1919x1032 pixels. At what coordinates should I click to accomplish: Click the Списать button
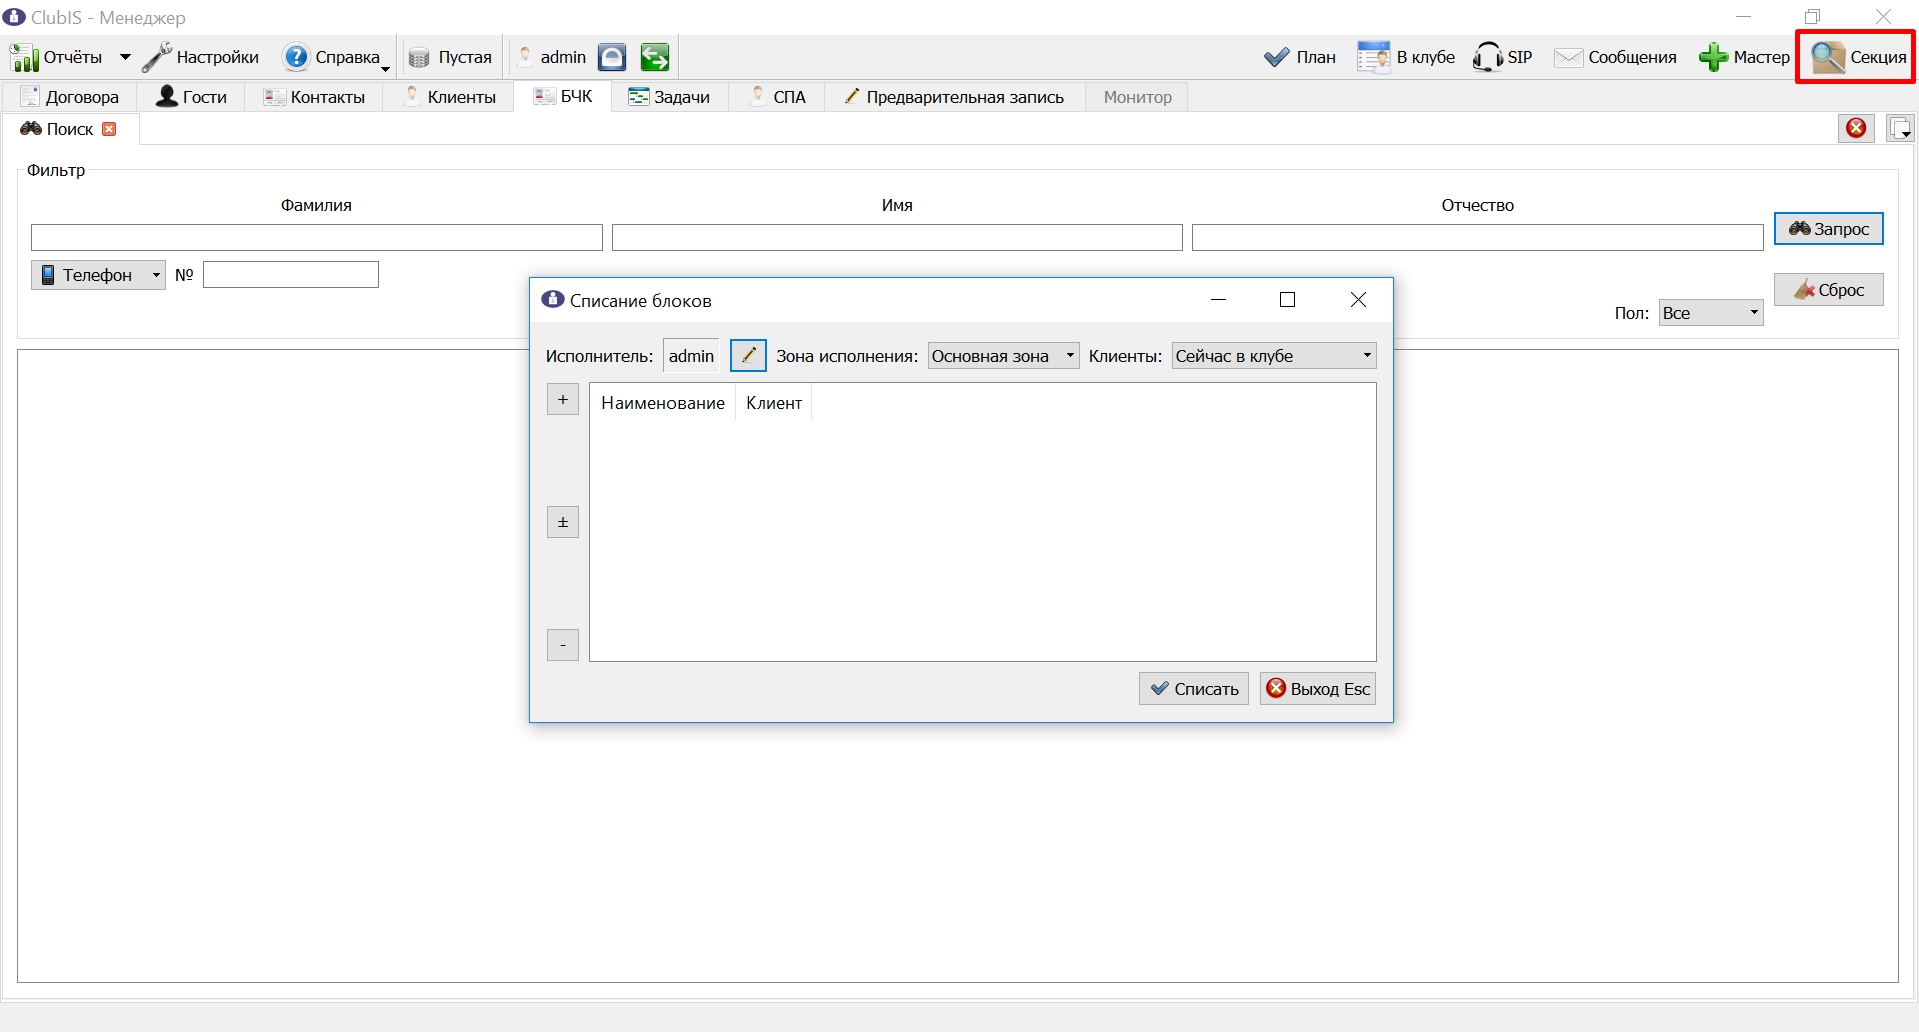coord(1194,688)
